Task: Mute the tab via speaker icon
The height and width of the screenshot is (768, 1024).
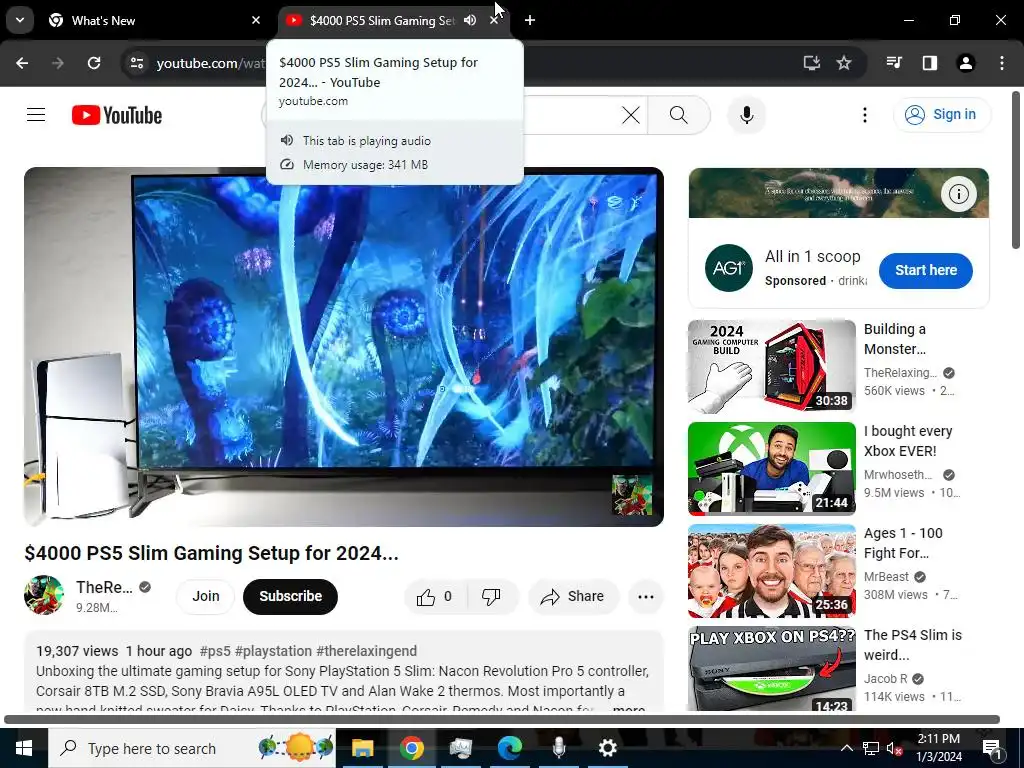Action: (470, 20)
